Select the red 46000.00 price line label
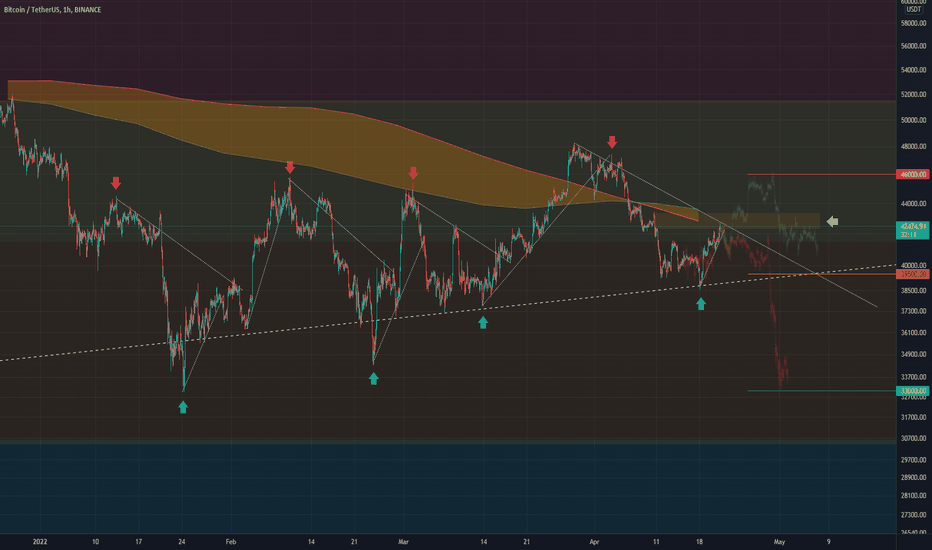Screen dimensions: 932x550 913,174
